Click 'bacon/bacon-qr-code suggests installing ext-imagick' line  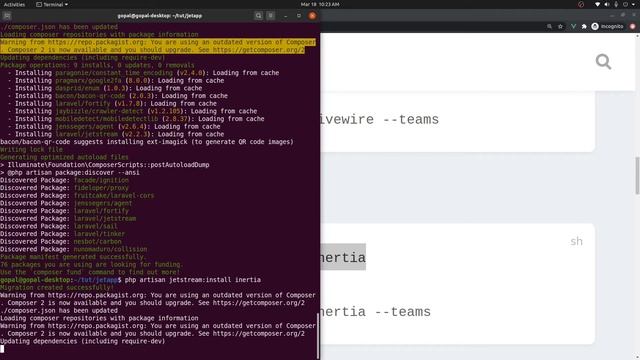pyautogui.click(x=147, y=142)
